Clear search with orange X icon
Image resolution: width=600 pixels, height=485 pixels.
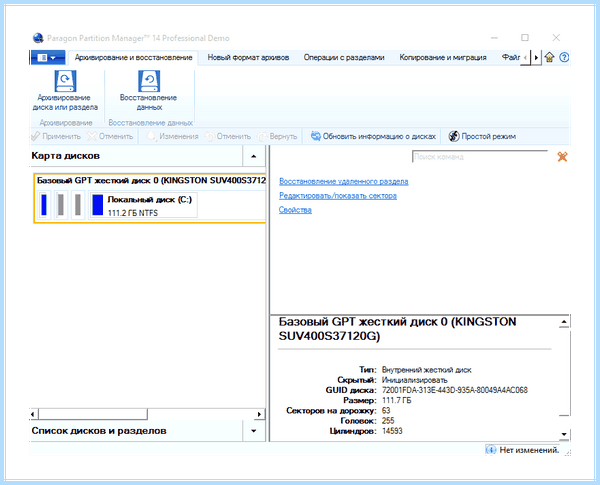(x=562, y=157)
